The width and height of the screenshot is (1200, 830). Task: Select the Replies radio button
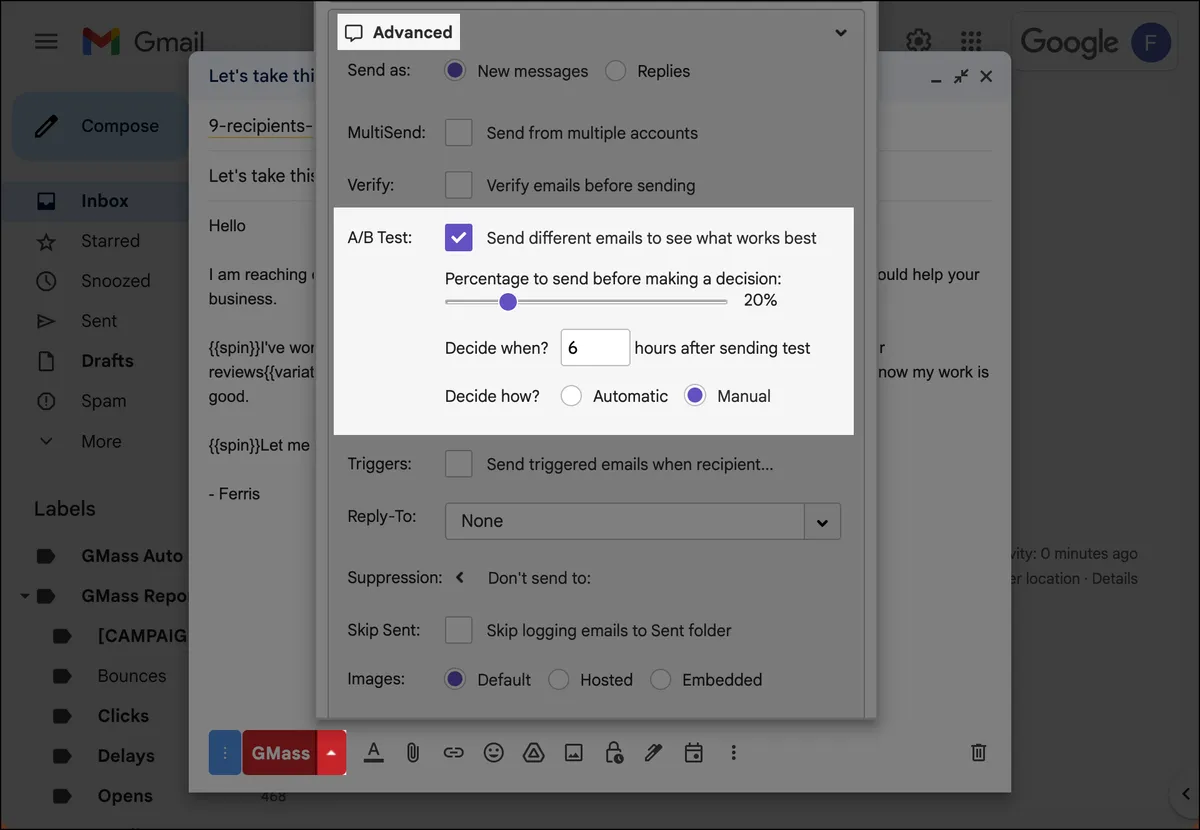click(616, 71)
